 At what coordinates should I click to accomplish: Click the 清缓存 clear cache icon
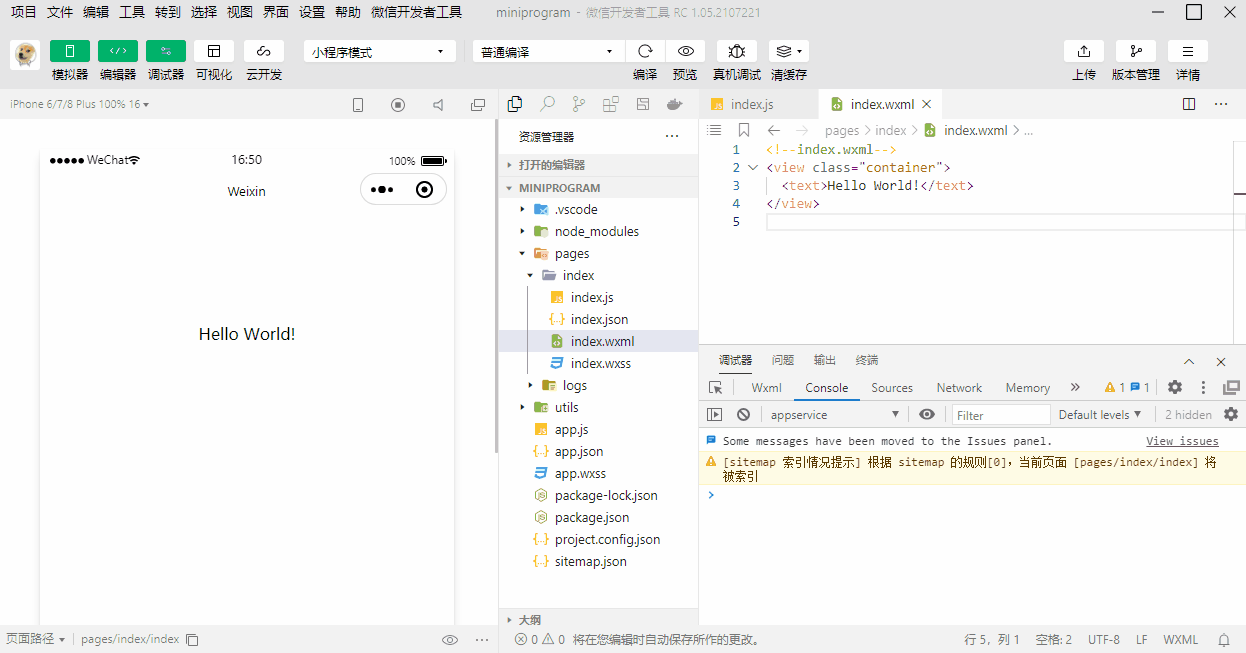tap(789, 51)
